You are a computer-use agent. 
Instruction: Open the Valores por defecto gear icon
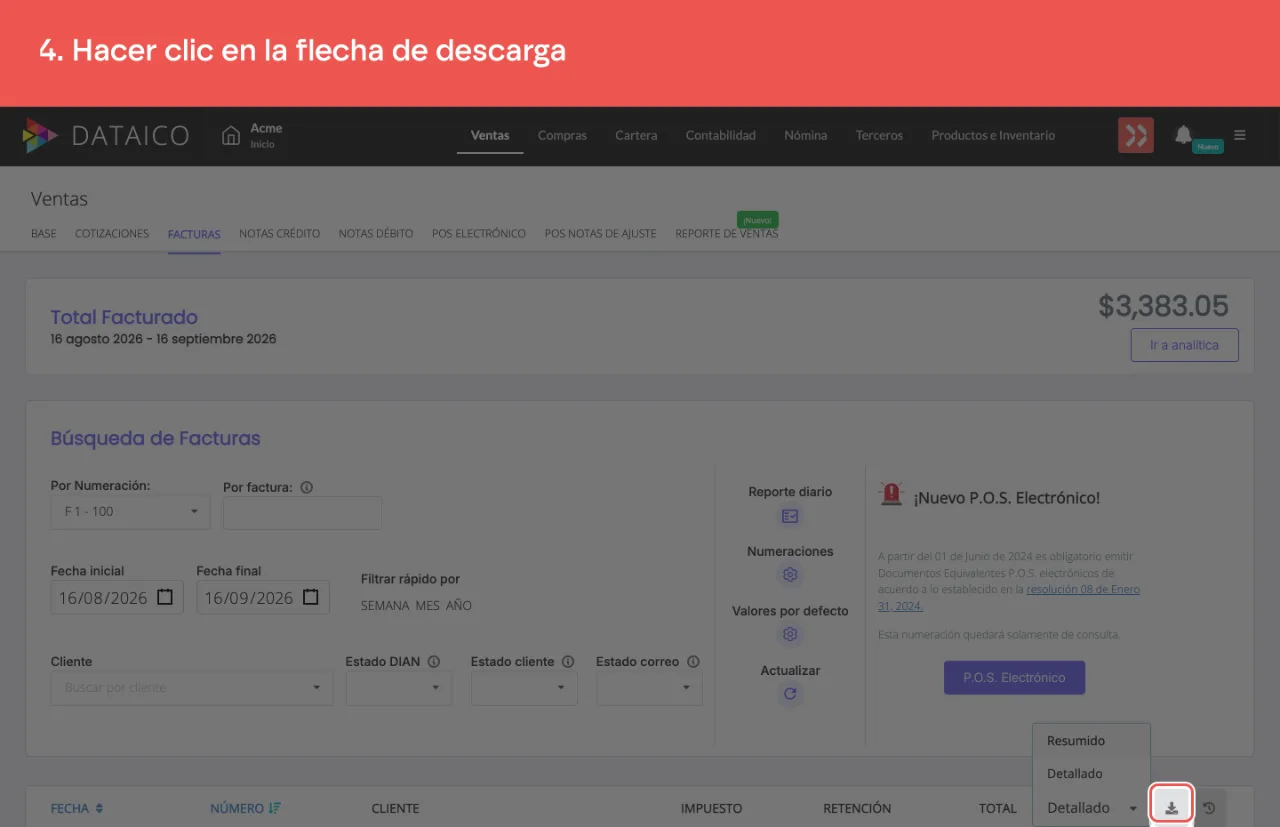(x=790, y=634)
